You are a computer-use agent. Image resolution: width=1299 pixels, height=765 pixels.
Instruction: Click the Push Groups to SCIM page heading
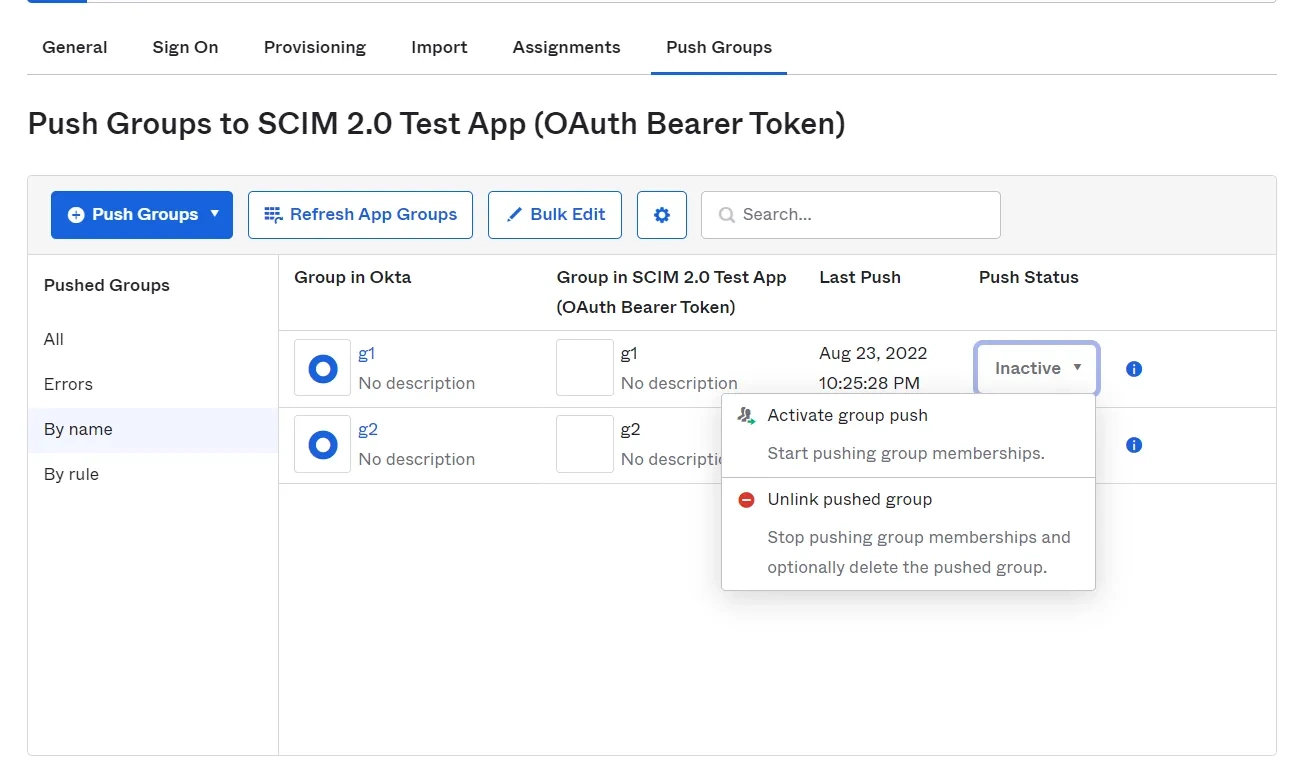tap(436, 124)
